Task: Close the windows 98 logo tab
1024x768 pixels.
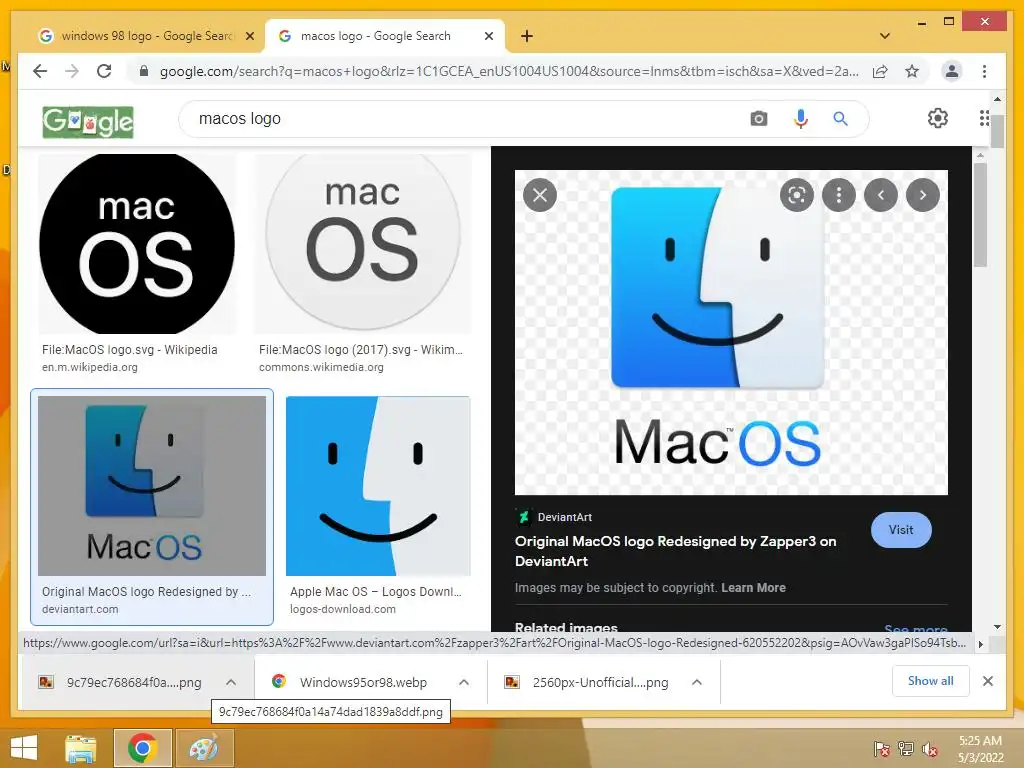Action: pyautogui.click(x=249, y=36)
